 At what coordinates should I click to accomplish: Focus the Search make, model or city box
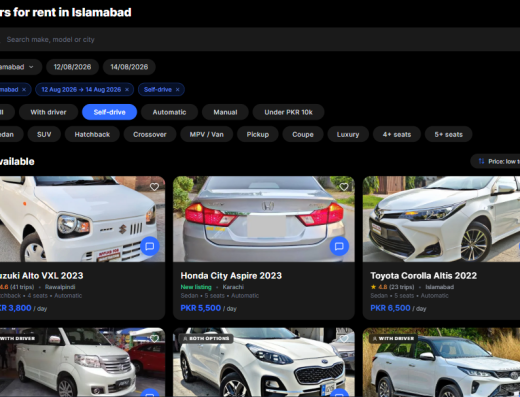click(x=260, y=39)
